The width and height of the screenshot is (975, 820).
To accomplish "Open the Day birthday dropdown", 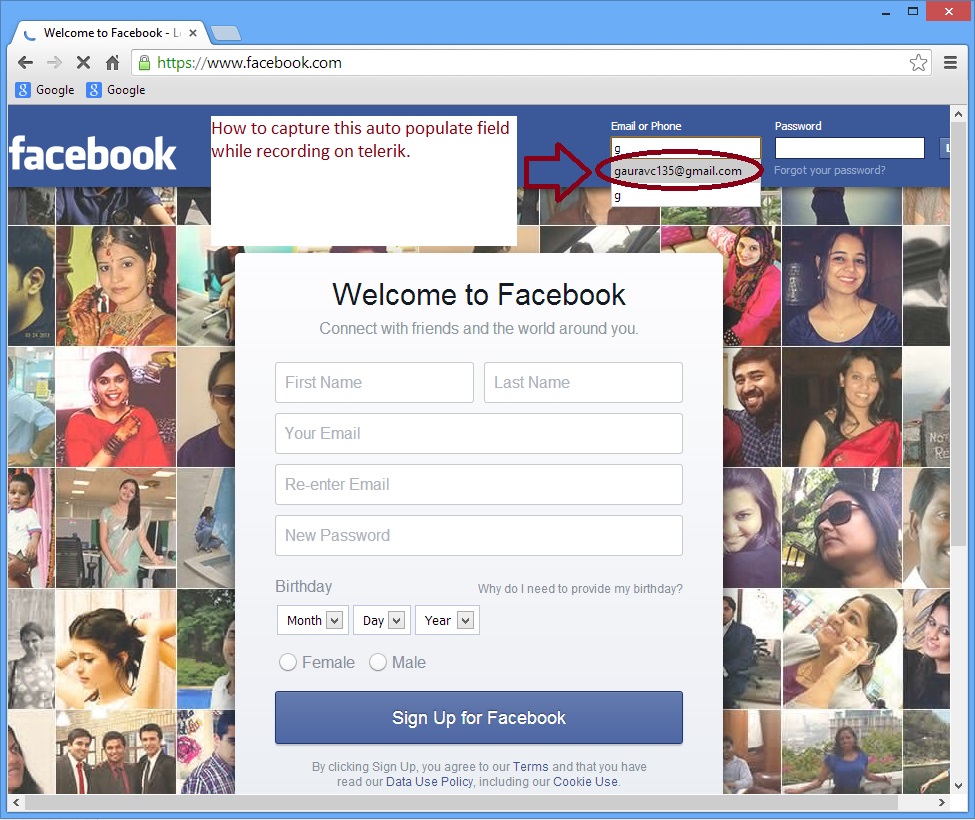I will (382, 620).
